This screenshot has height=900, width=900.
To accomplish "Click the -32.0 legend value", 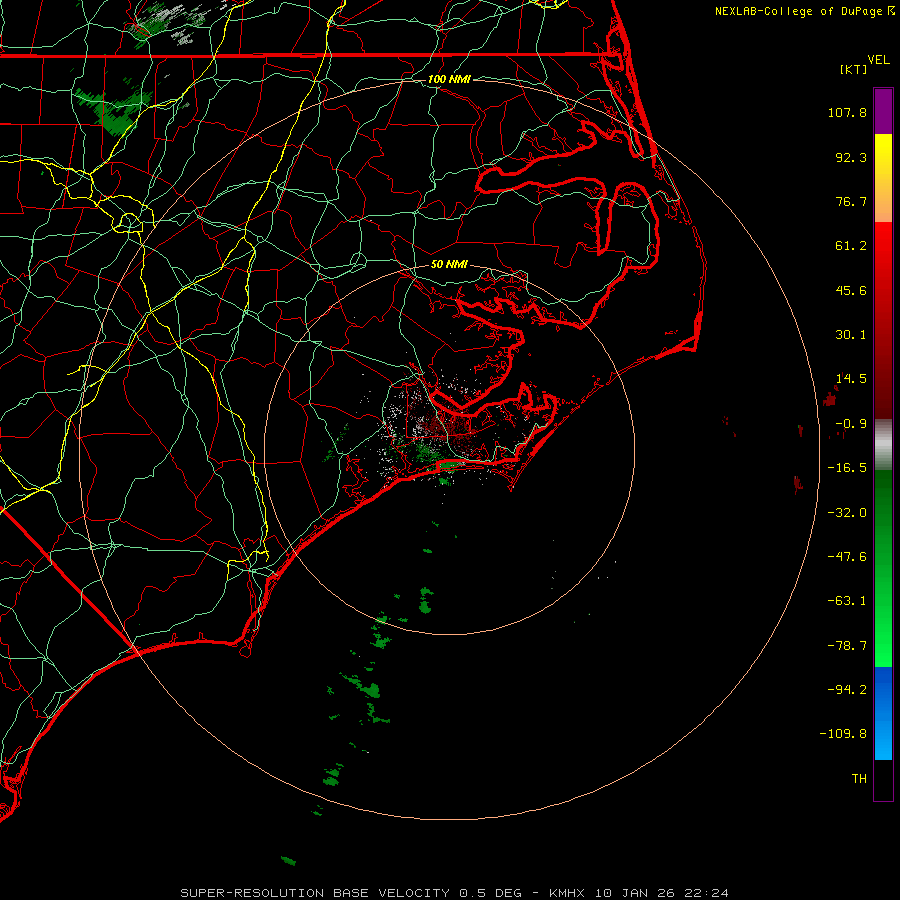I will [x=847, y=513].
